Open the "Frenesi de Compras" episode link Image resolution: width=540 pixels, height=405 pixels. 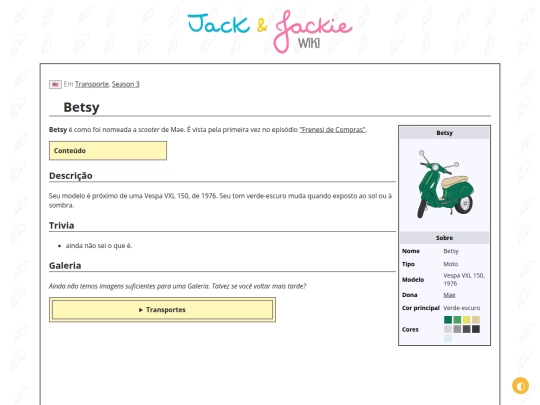[332, 130]
